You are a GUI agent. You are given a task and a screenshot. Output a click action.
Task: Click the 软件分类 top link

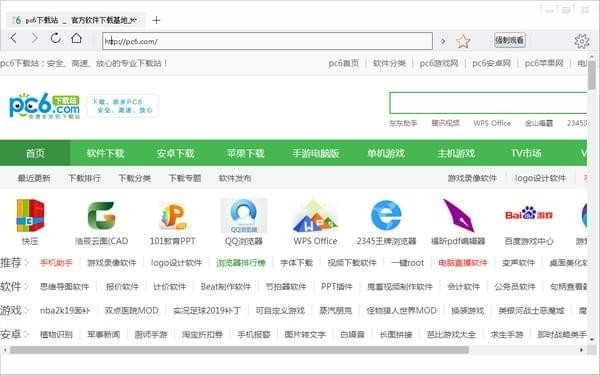tap(389, 63)
